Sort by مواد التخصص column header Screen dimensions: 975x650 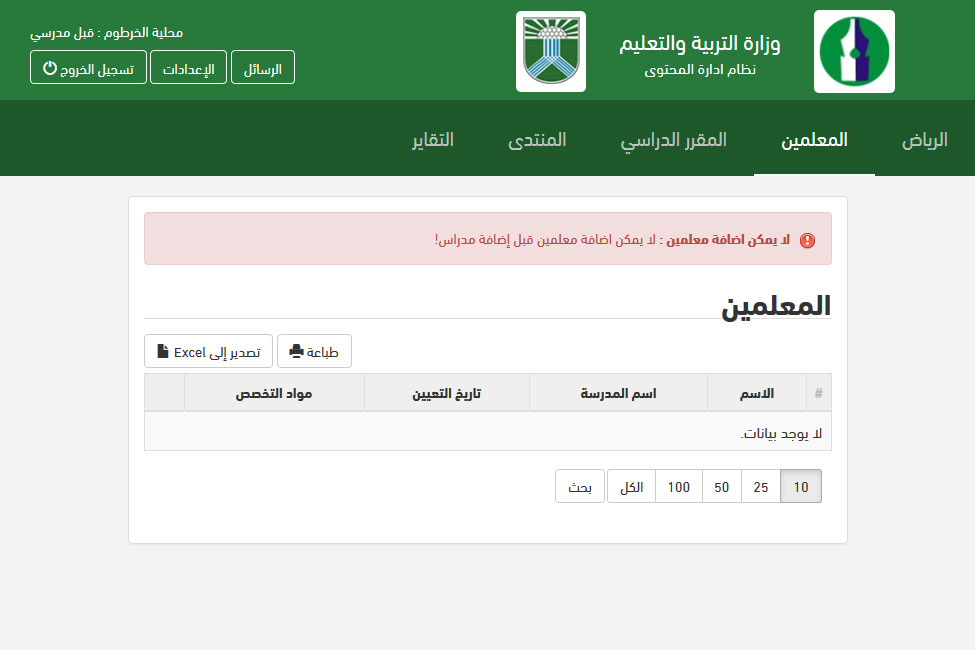(x=274, y=393)
